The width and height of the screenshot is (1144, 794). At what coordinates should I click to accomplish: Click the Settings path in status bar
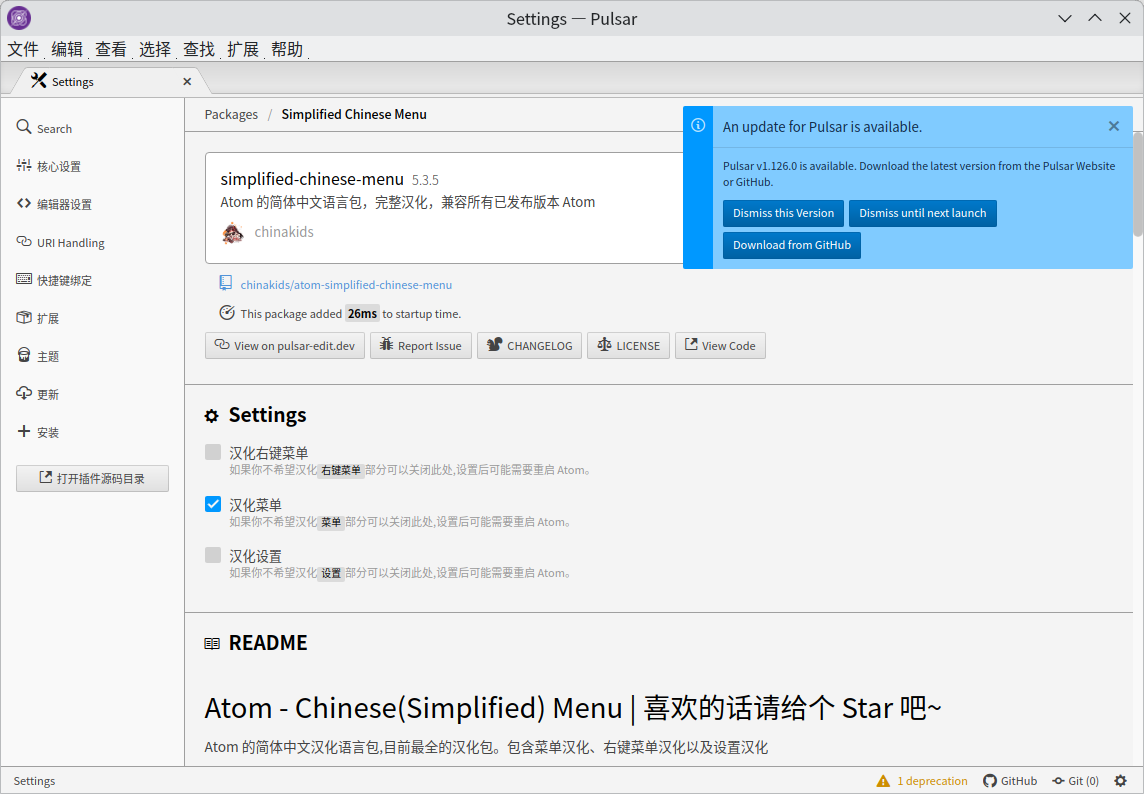tap(34, 781)
